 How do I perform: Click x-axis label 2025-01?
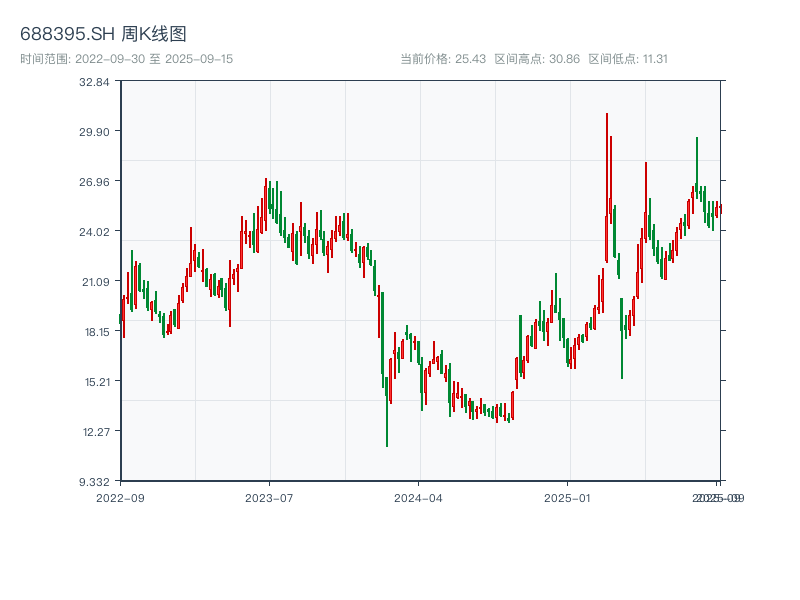click(x=567, y=498)
